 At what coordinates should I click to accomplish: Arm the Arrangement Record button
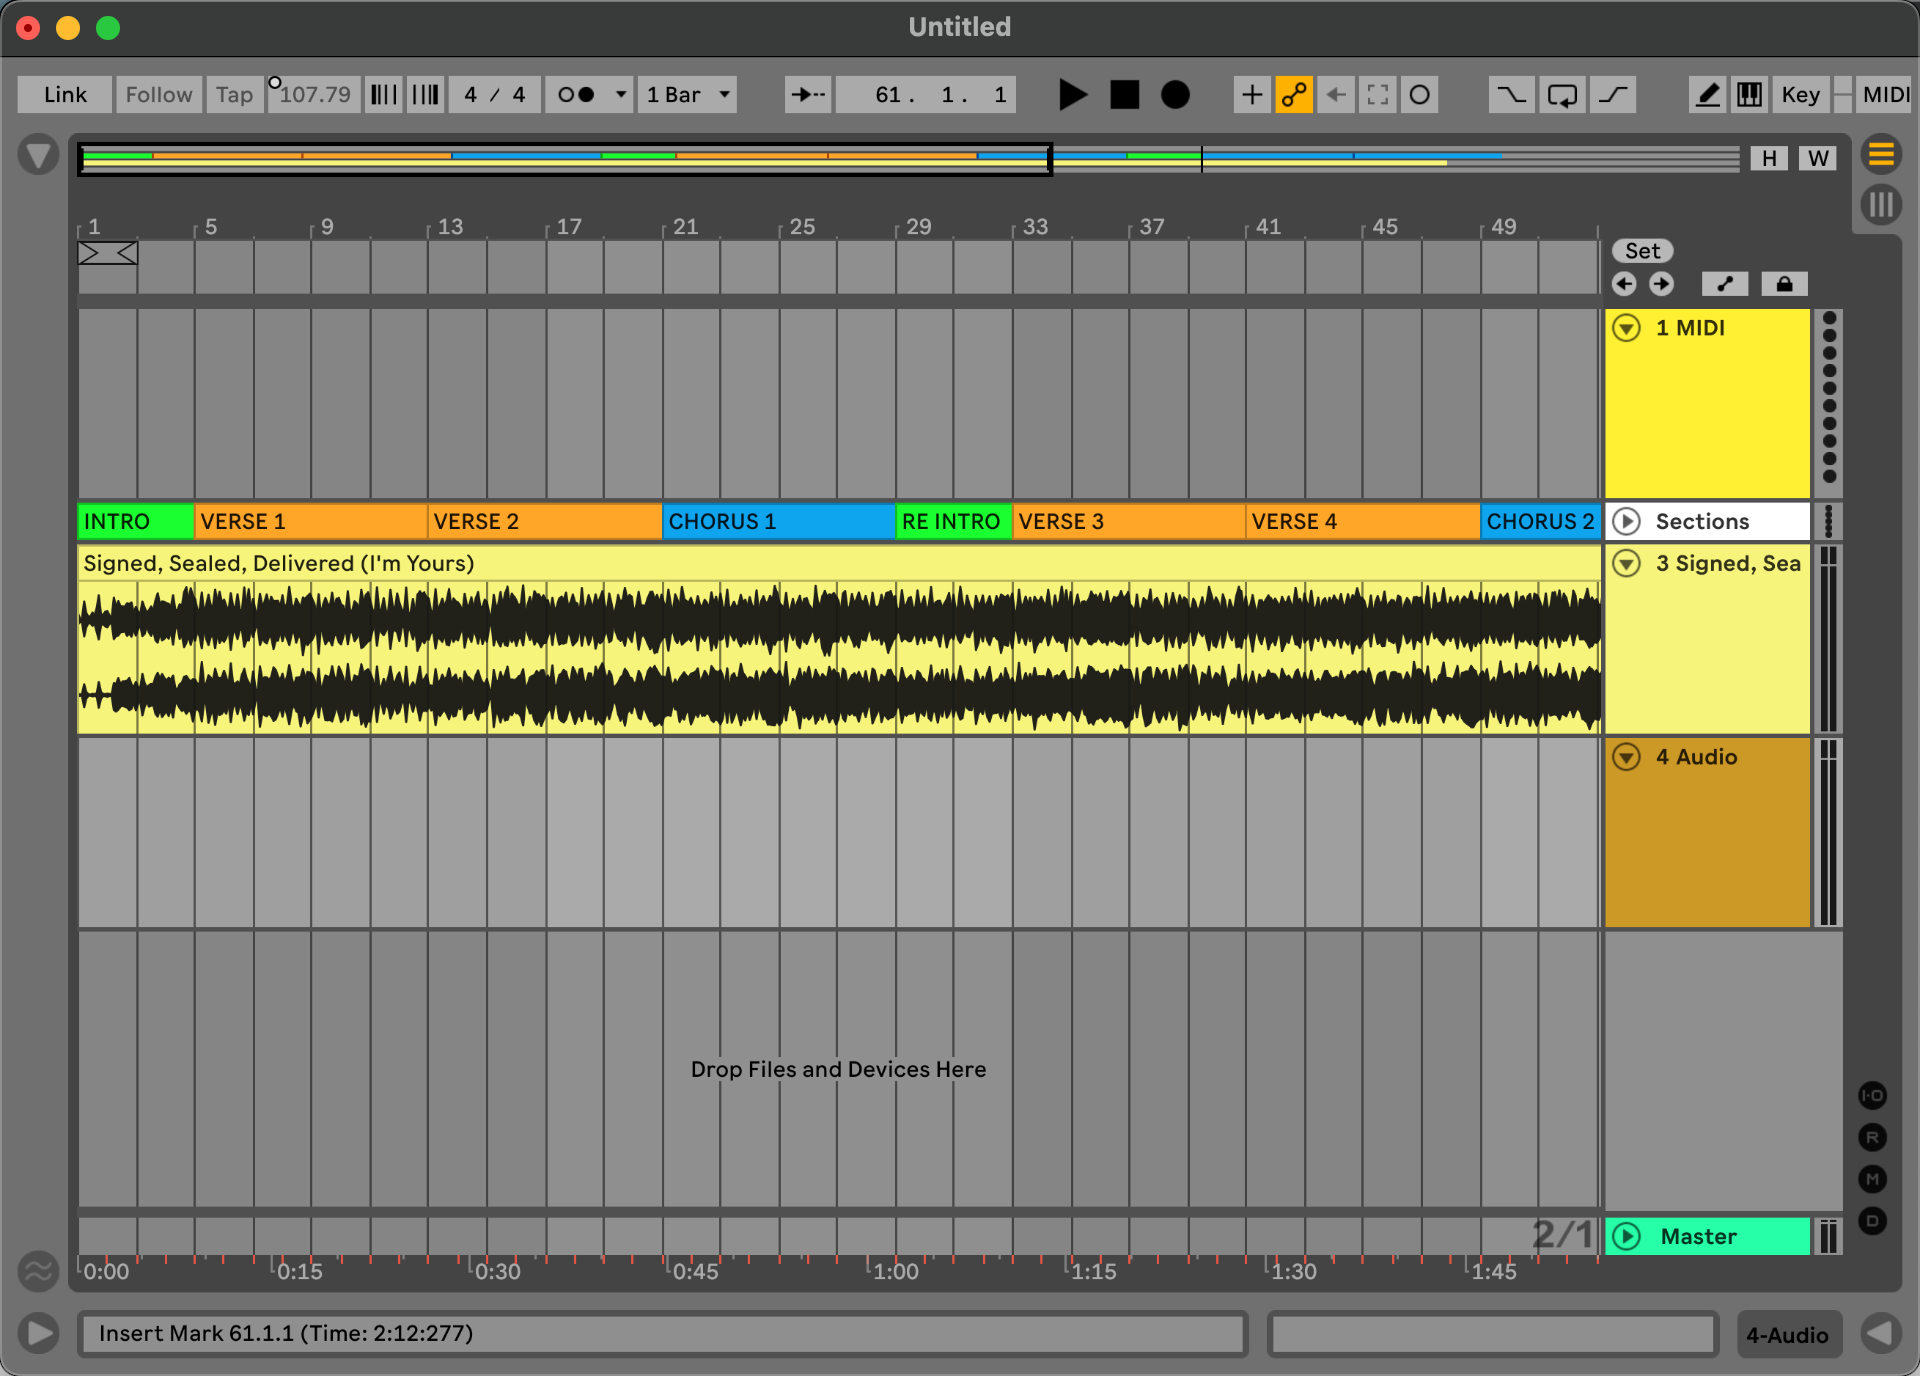[x=1175, y=95]
